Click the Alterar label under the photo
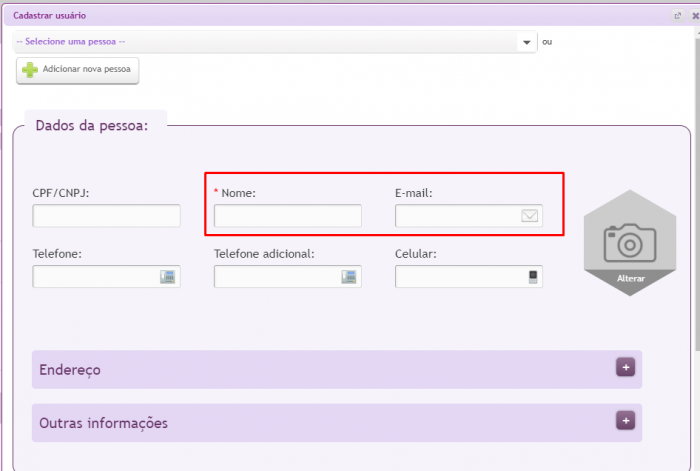The width and height of the screenshot is (700, 471). [x=630, y=278]
